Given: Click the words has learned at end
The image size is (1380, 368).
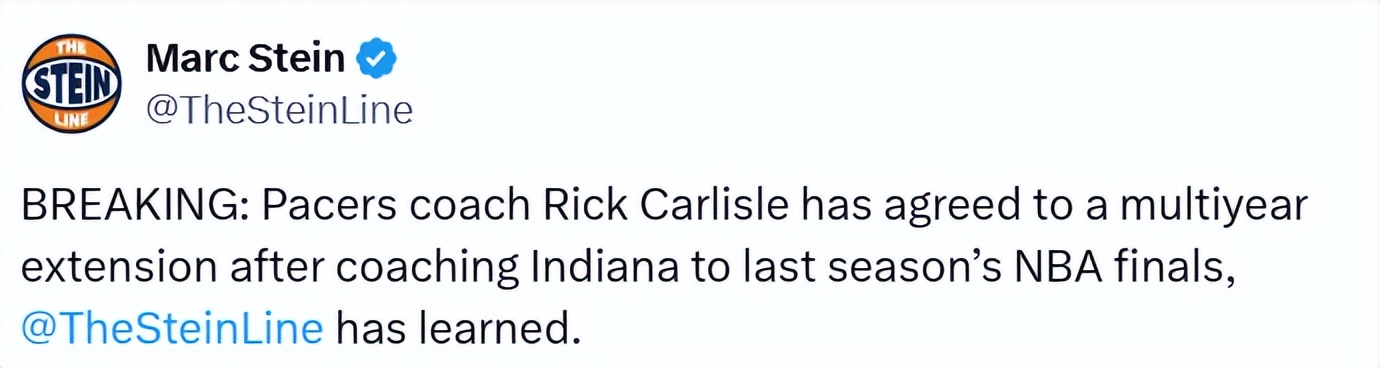Looking at the screenshot, I should (x=456, y=326).
